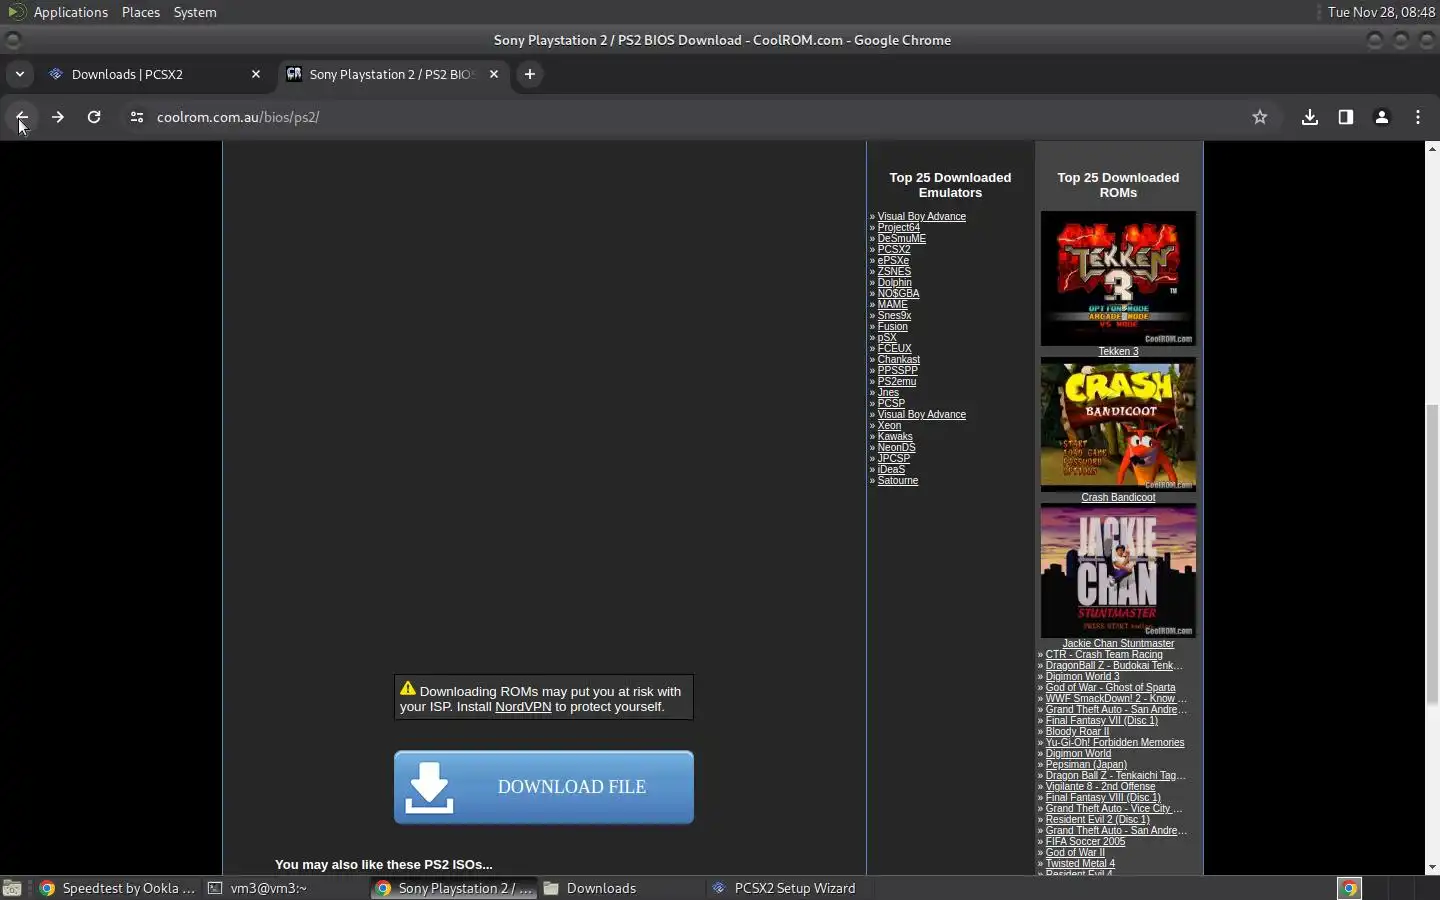
Task: Open the Dolphin emulator link
Action: (895, 282)
